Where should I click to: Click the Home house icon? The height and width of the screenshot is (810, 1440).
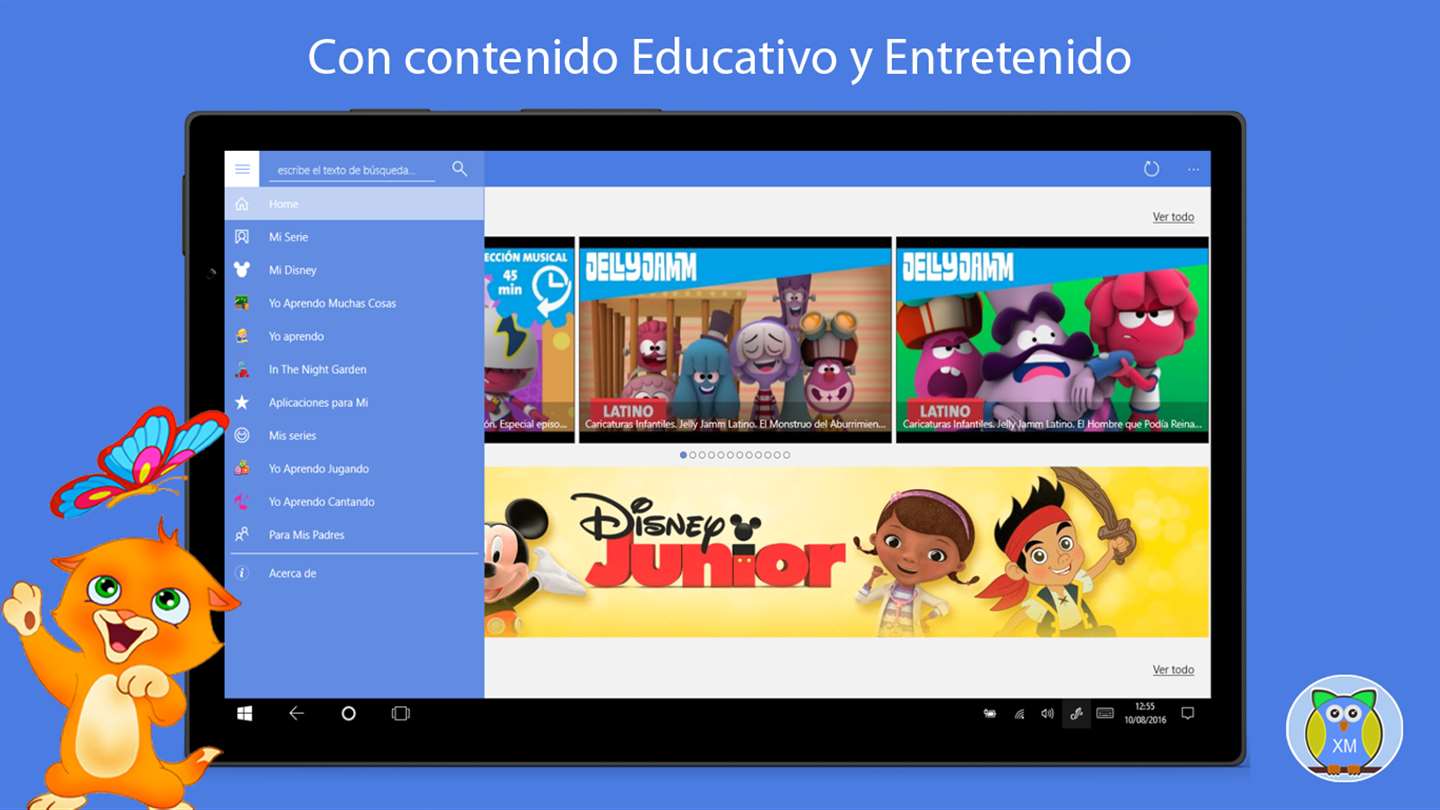pos(242,204)
